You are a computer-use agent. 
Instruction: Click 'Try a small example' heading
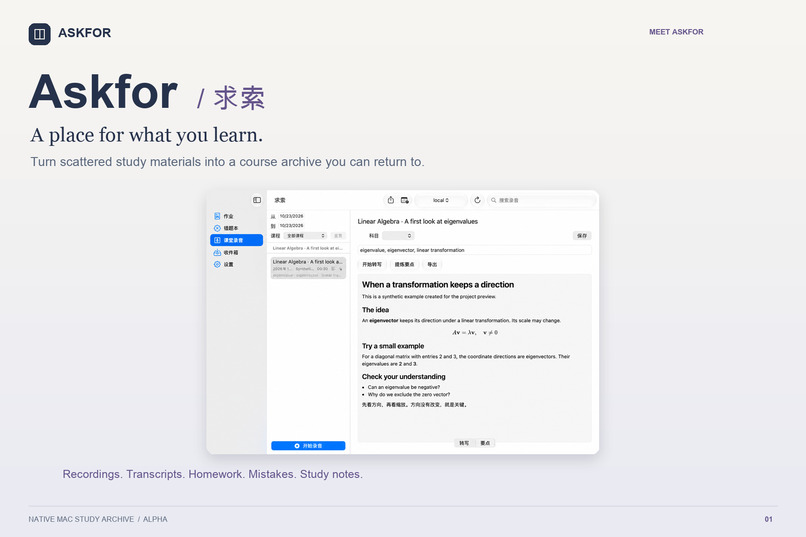click(x=393, y=346)
